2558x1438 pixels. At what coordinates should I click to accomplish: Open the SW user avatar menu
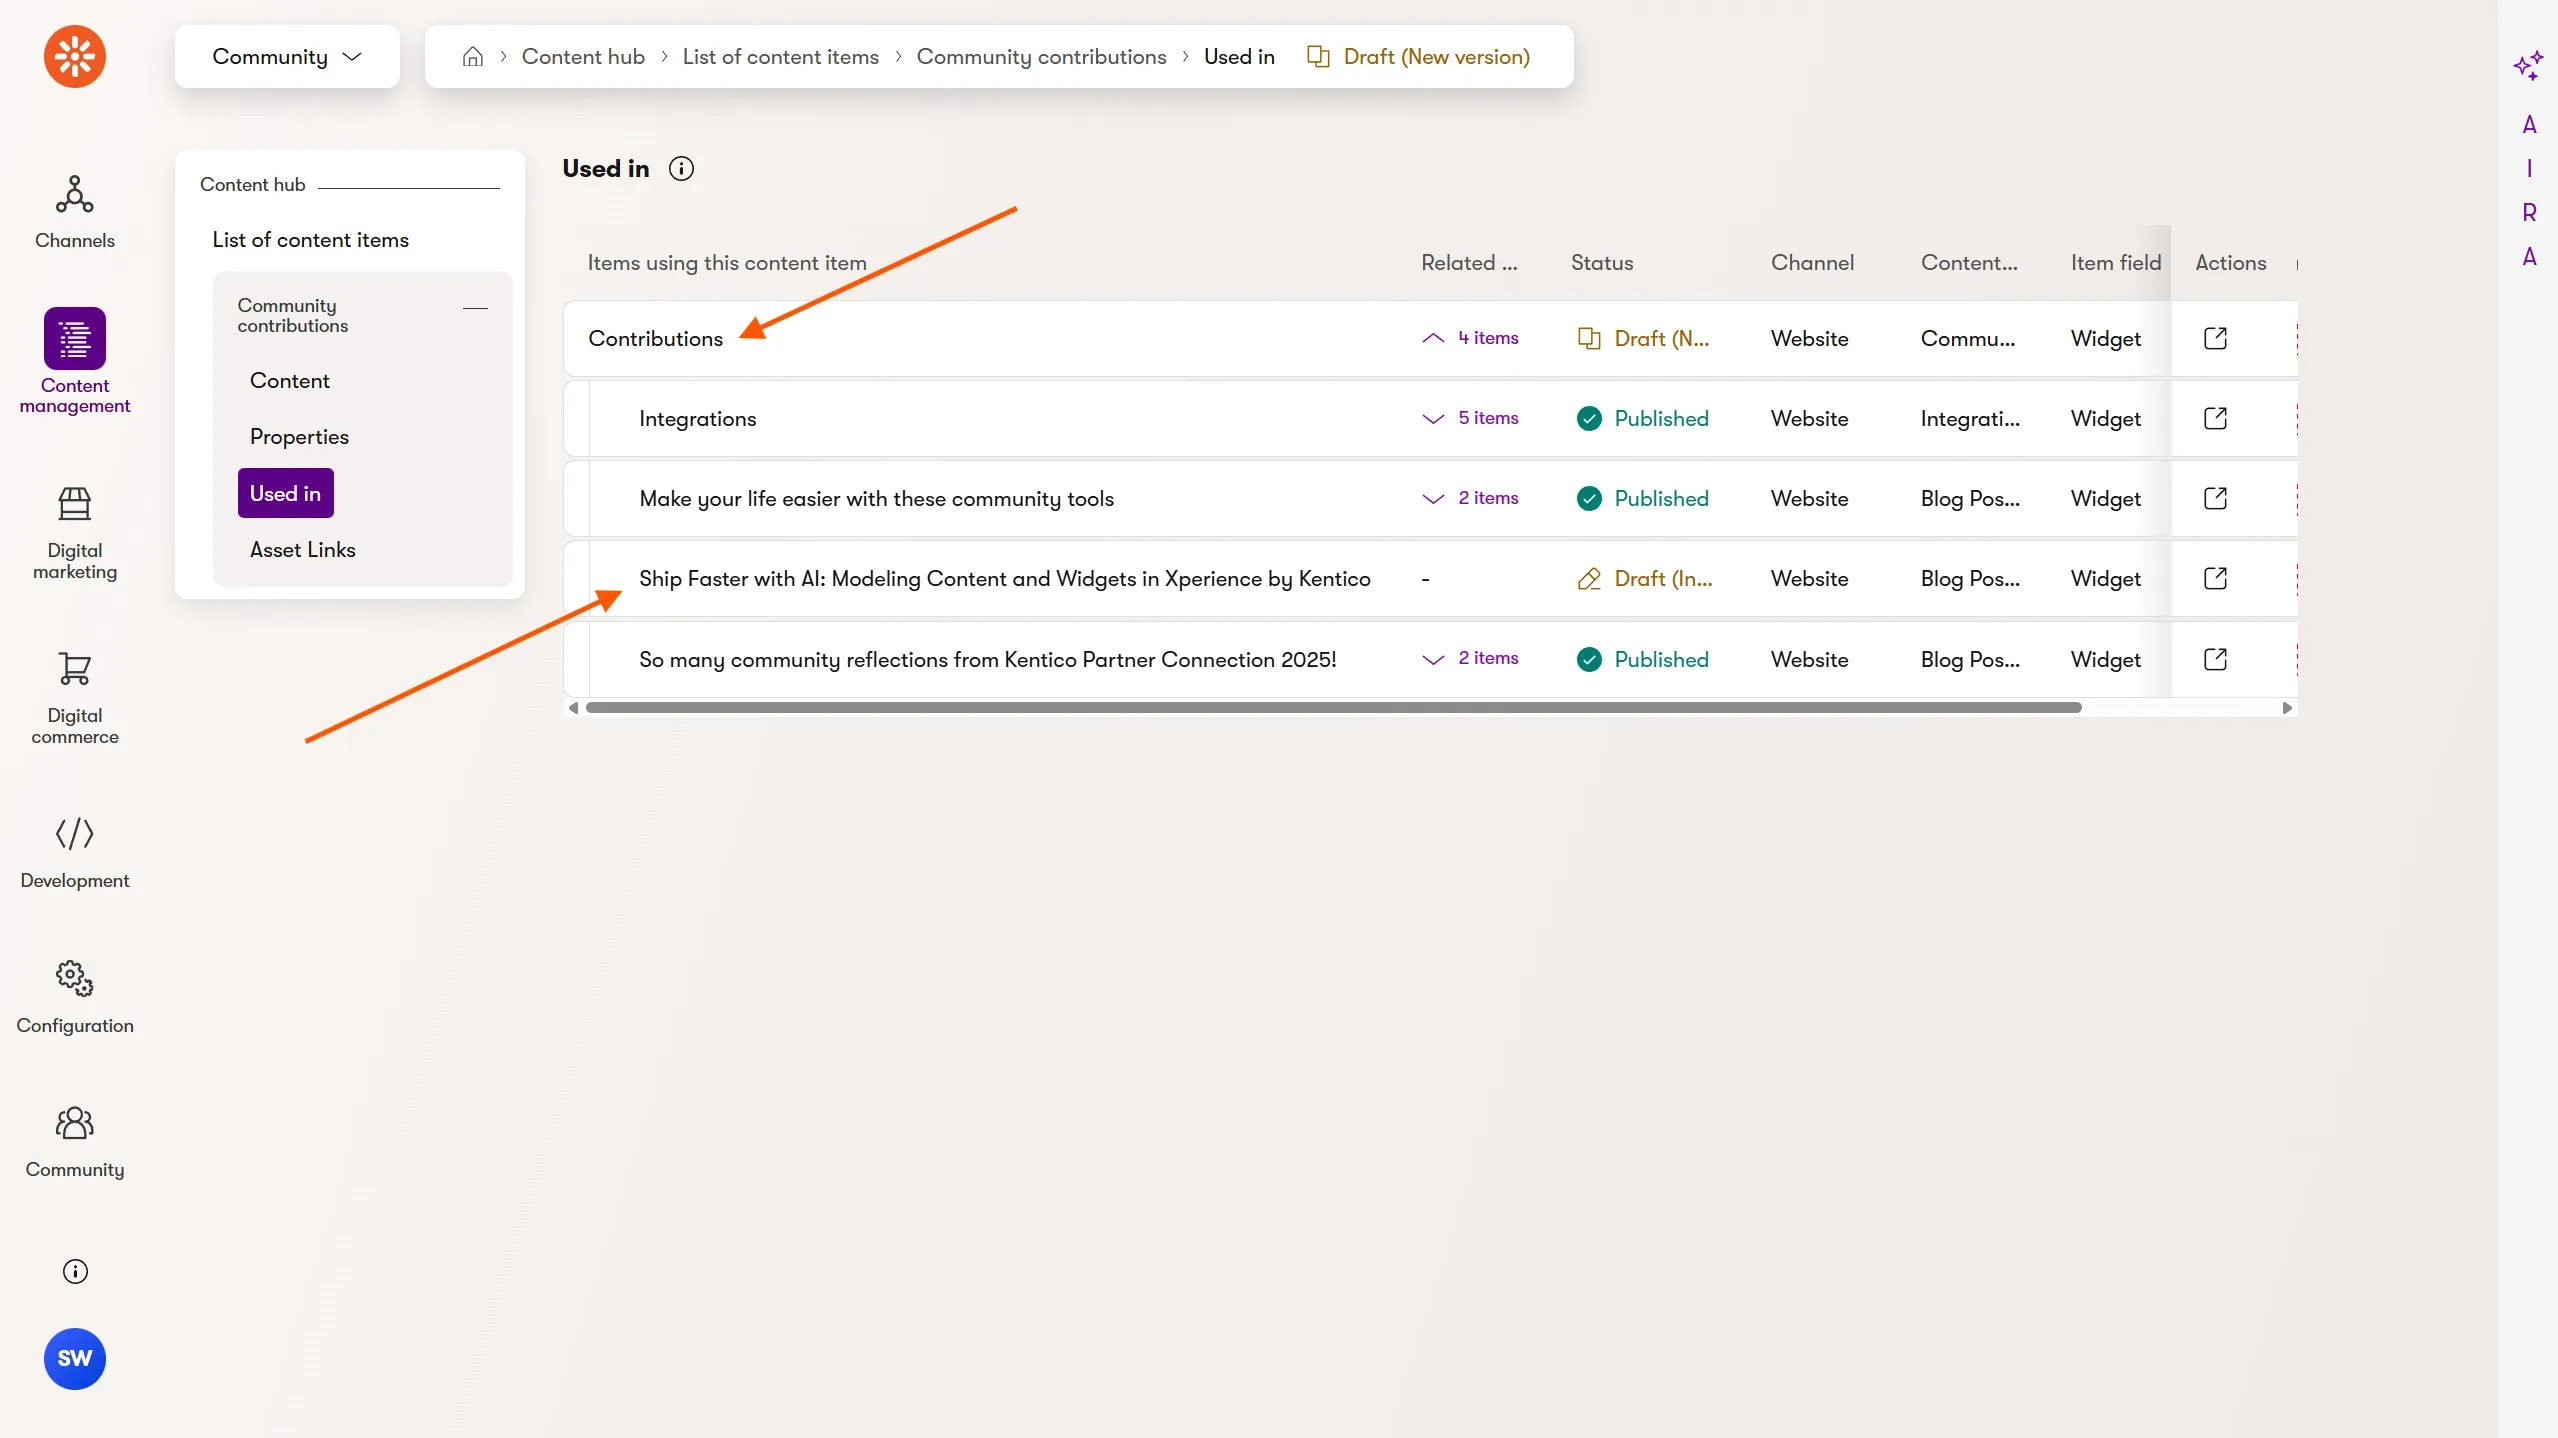(75, 1358)
